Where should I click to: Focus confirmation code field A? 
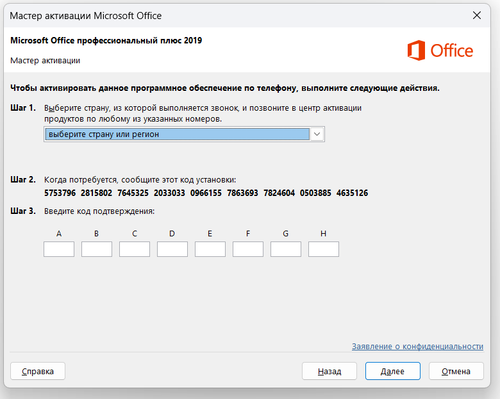coord(59,249)
